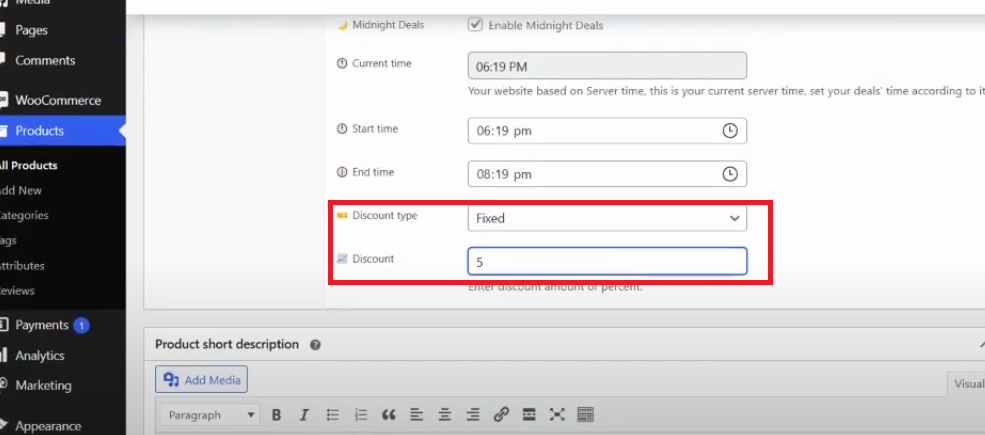985x435 pixels.
Task: Disable the Enable Midnight Deals checkbox
Action: point(475,25)
